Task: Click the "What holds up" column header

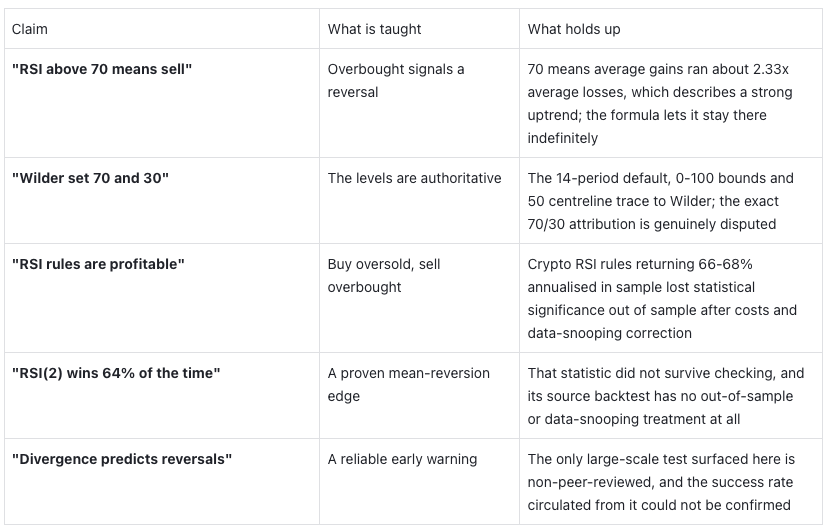Action: 670,29
